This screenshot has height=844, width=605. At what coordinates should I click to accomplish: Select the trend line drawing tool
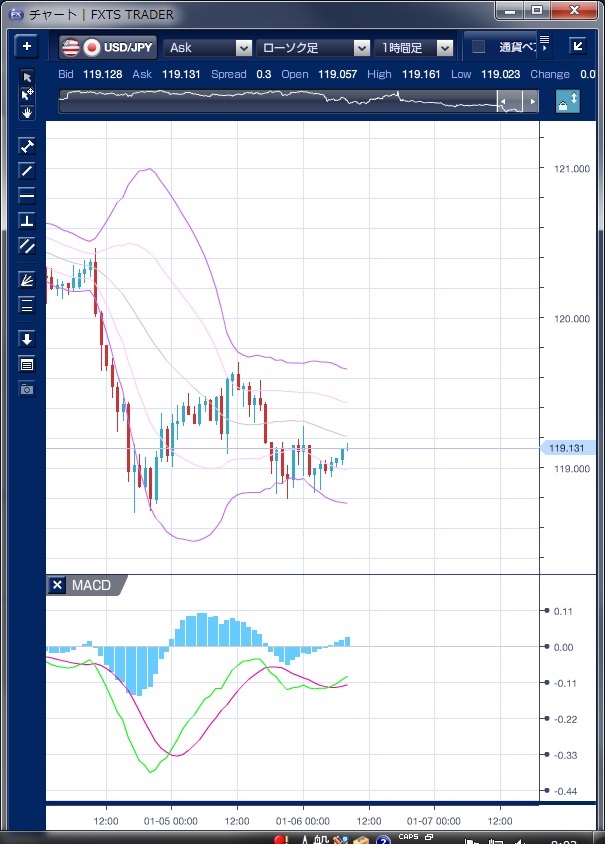tap(27, 171)
